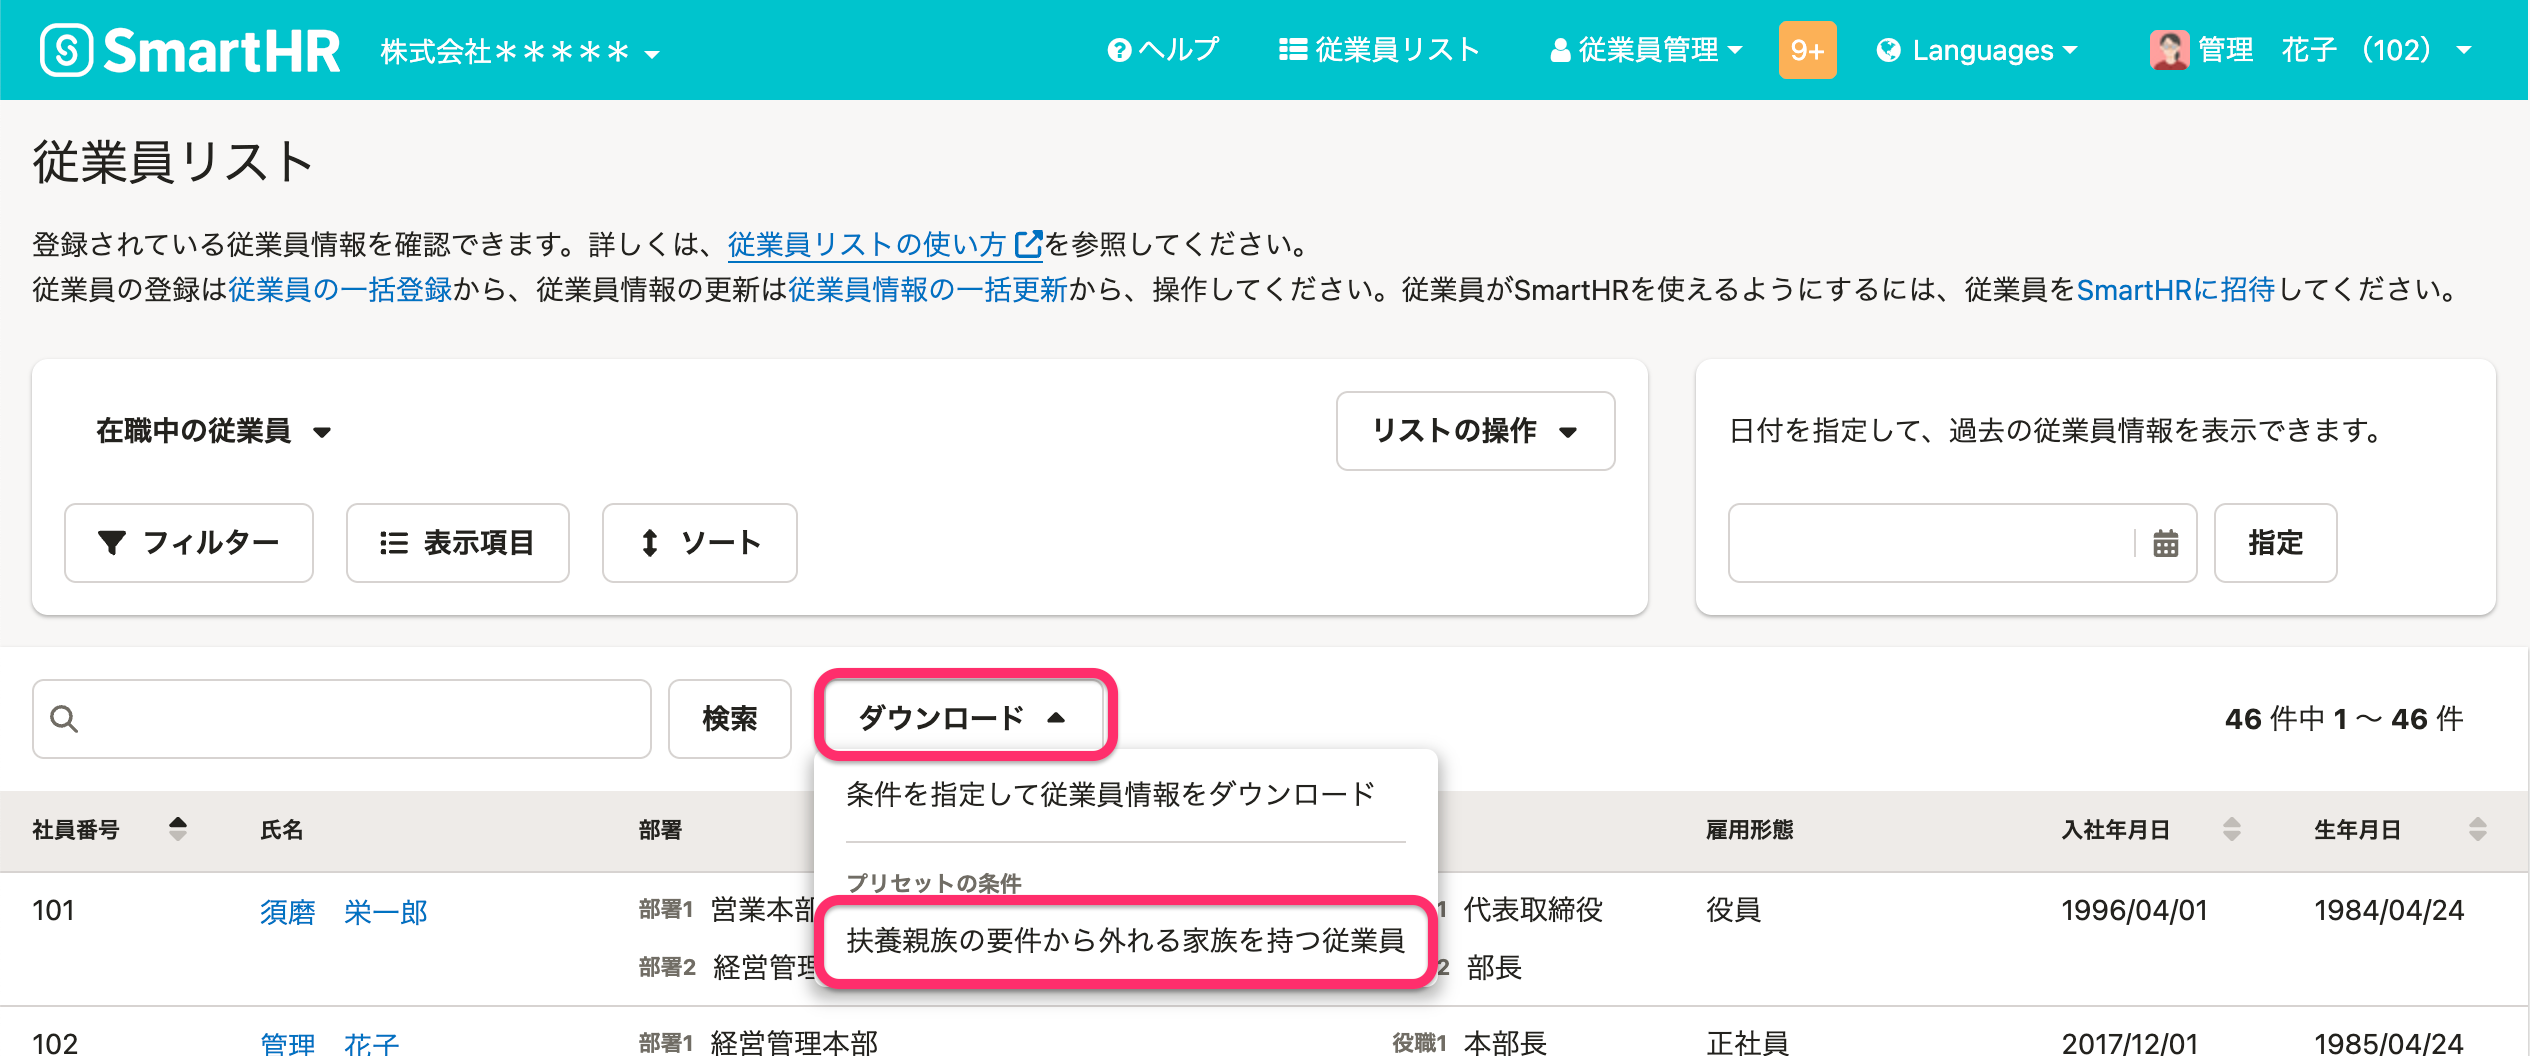Click the magnifying glass search icon
This screenshot has height=1056, width=2530.
tap(64, 719)
